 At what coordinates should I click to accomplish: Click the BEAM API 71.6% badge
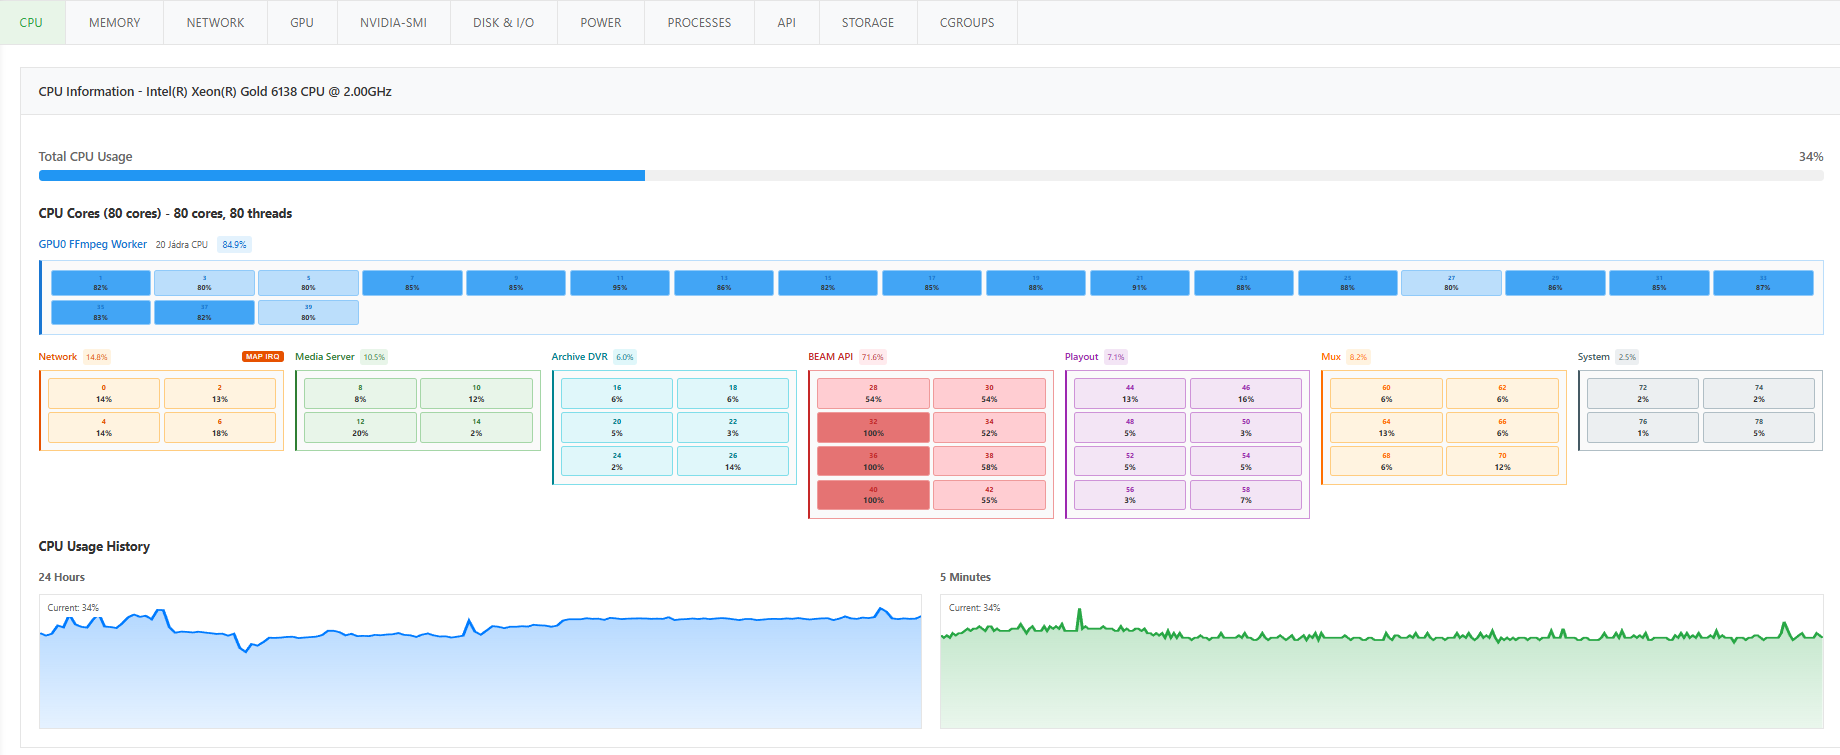tap(873, 357)
